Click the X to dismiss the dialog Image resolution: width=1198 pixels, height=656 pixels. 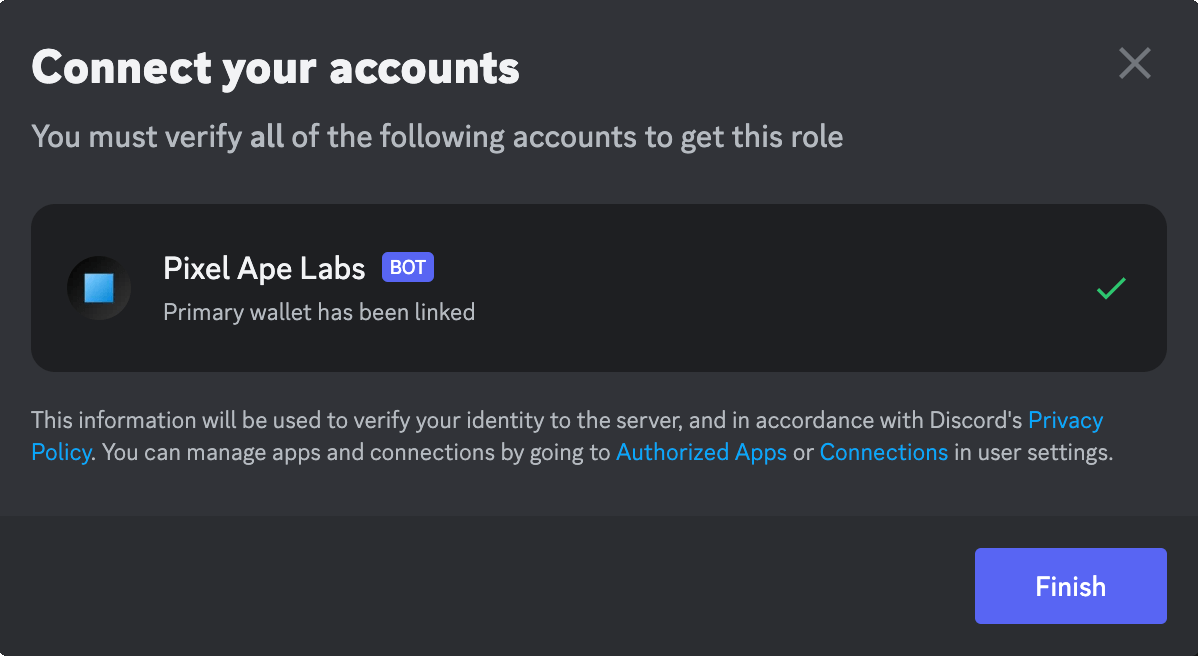coord(1135,63)
